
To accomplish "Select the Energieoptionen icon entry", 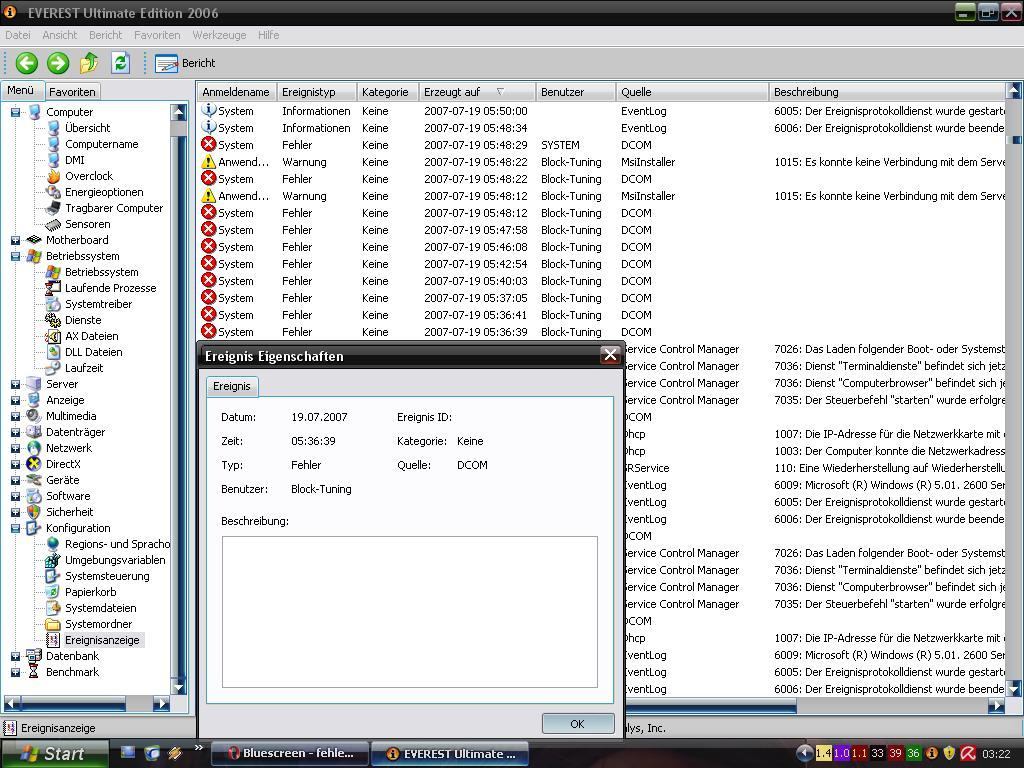I will [x=53, y=192].
